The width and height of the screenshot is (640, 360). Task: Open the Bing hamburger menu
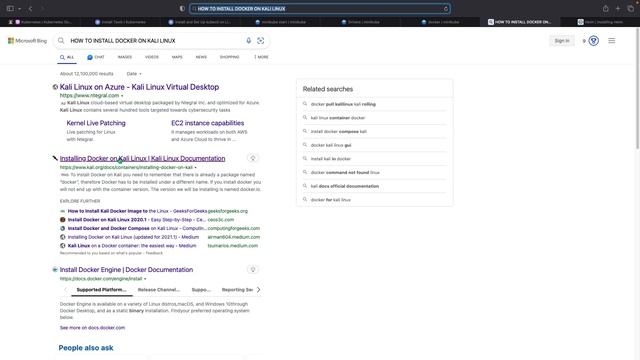click(611, 41)
